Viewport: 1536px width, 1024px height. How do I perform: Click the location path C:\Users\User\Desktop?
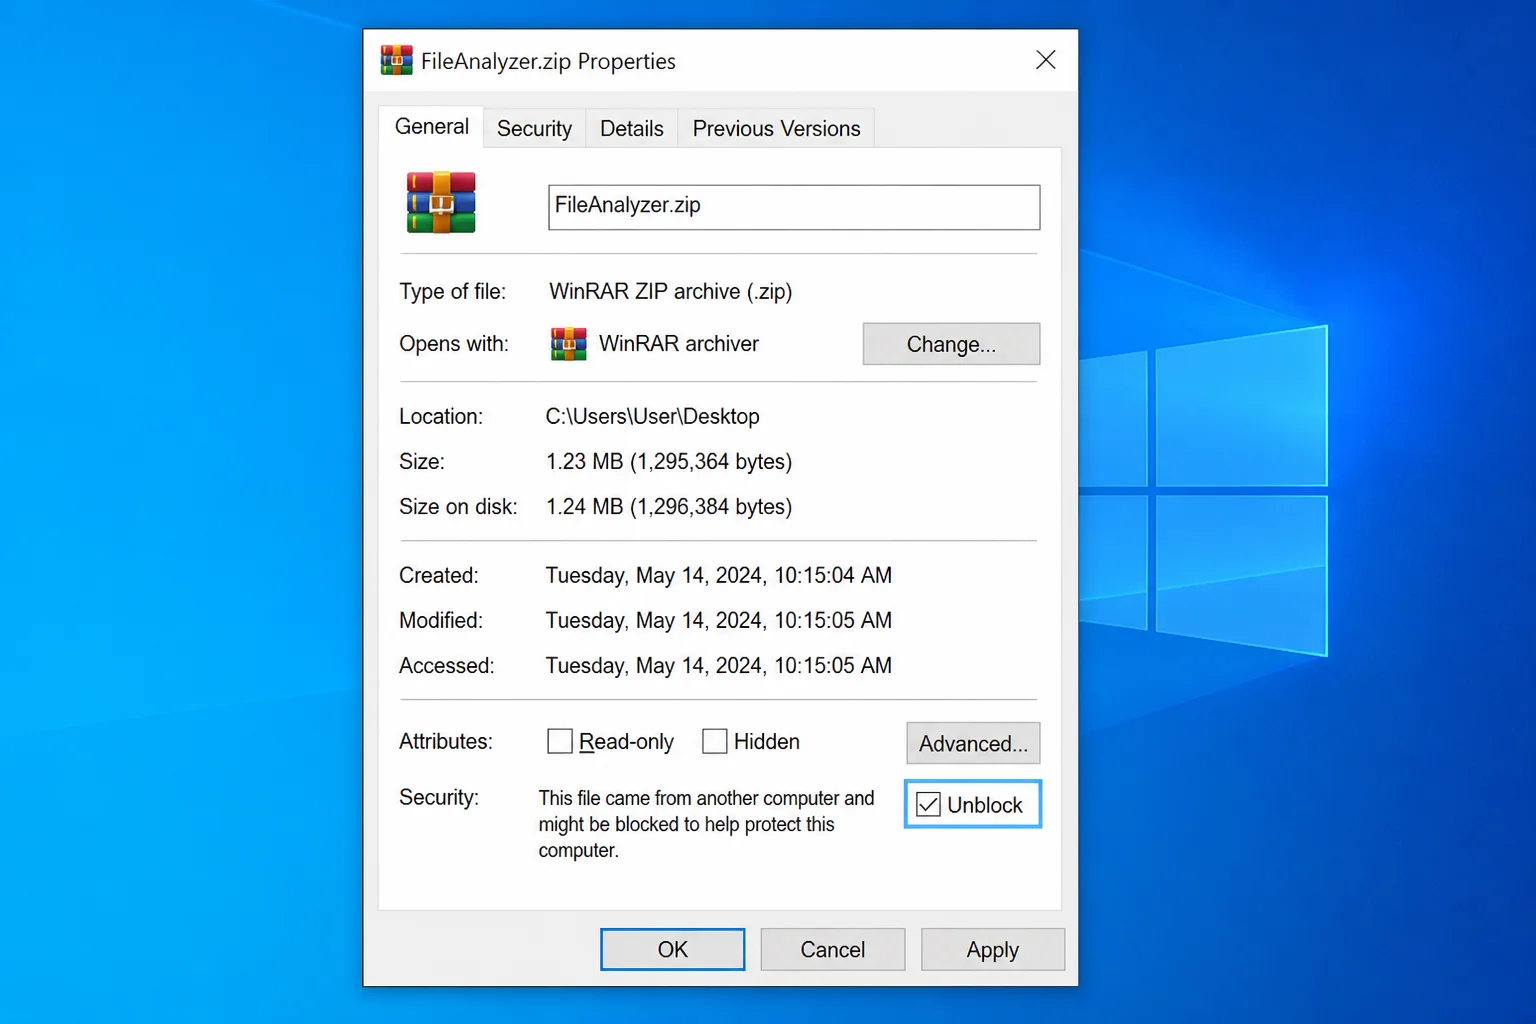pos(652,416)
